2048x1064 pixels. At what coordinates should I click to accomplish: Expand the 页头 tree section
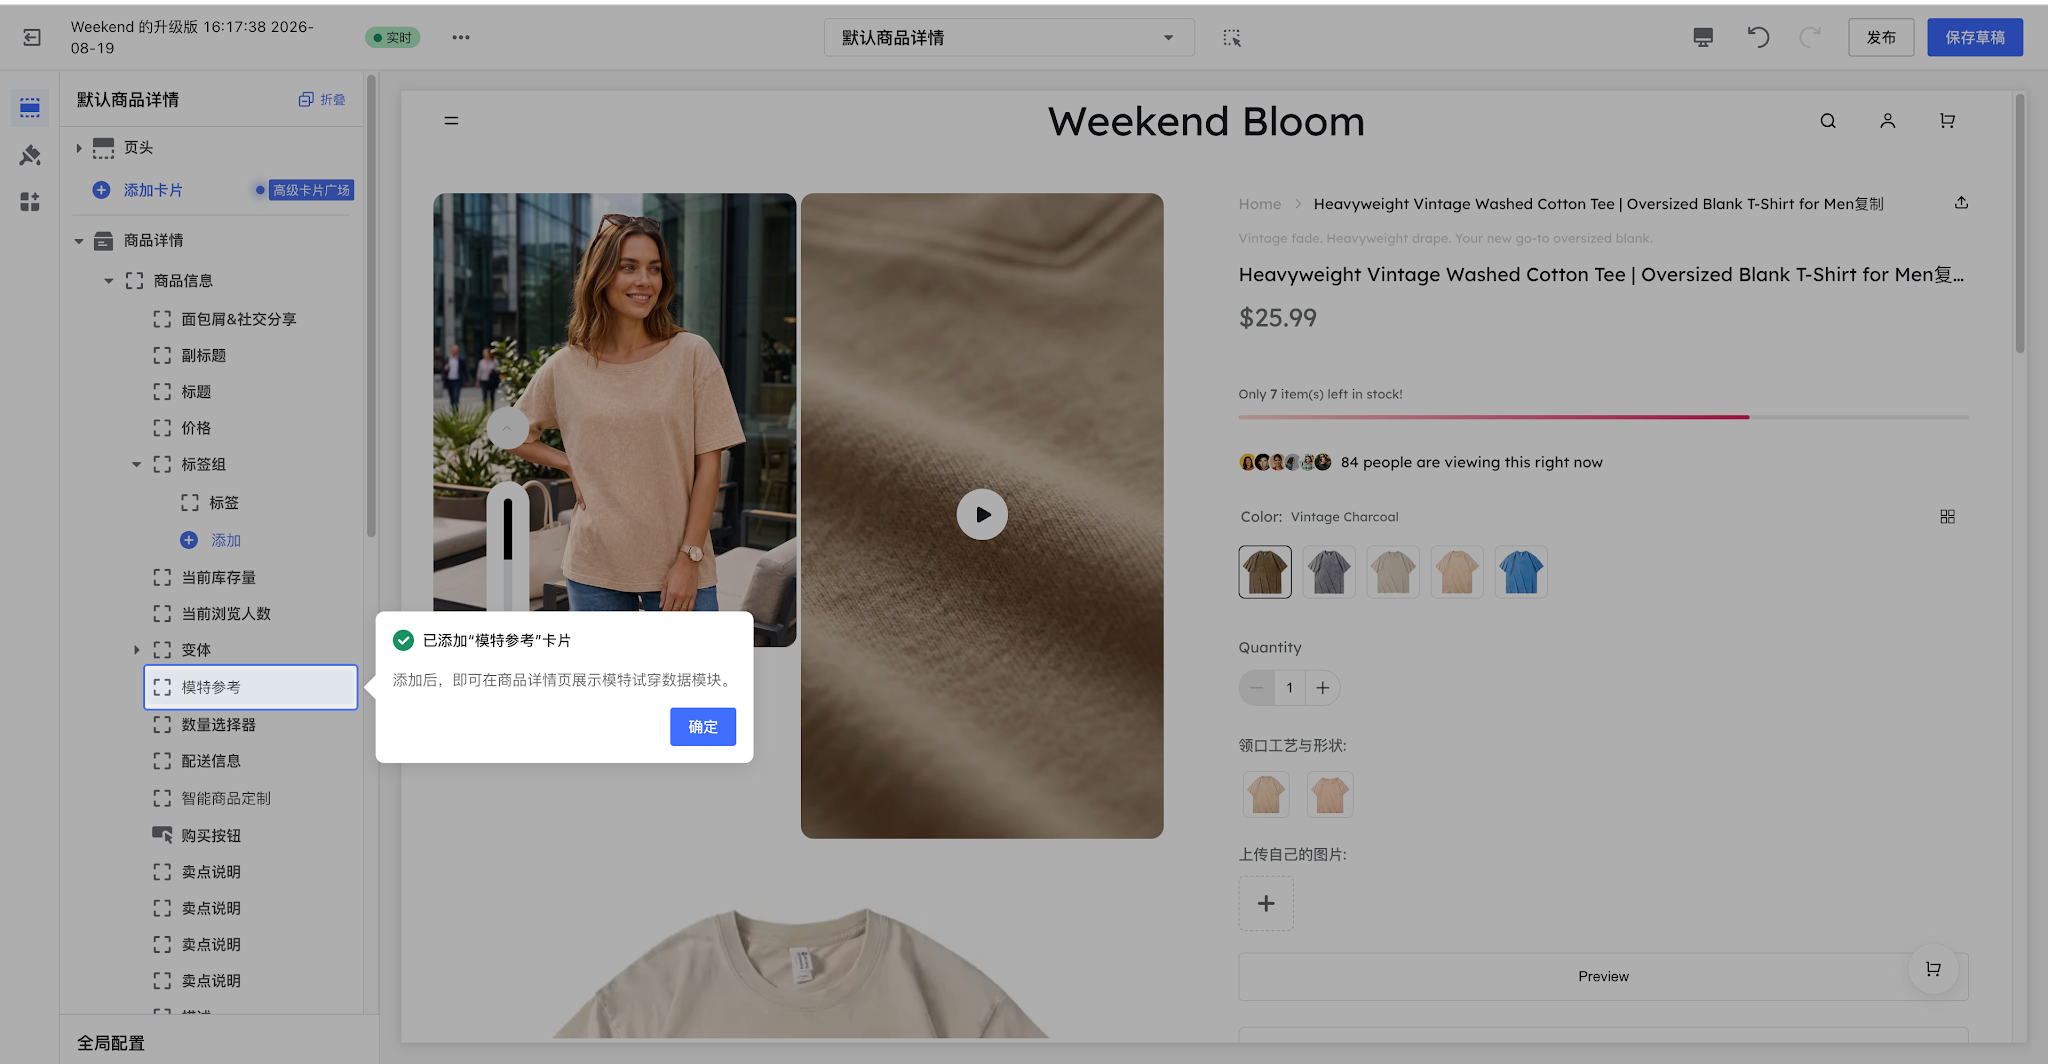[x=79, y=148]
